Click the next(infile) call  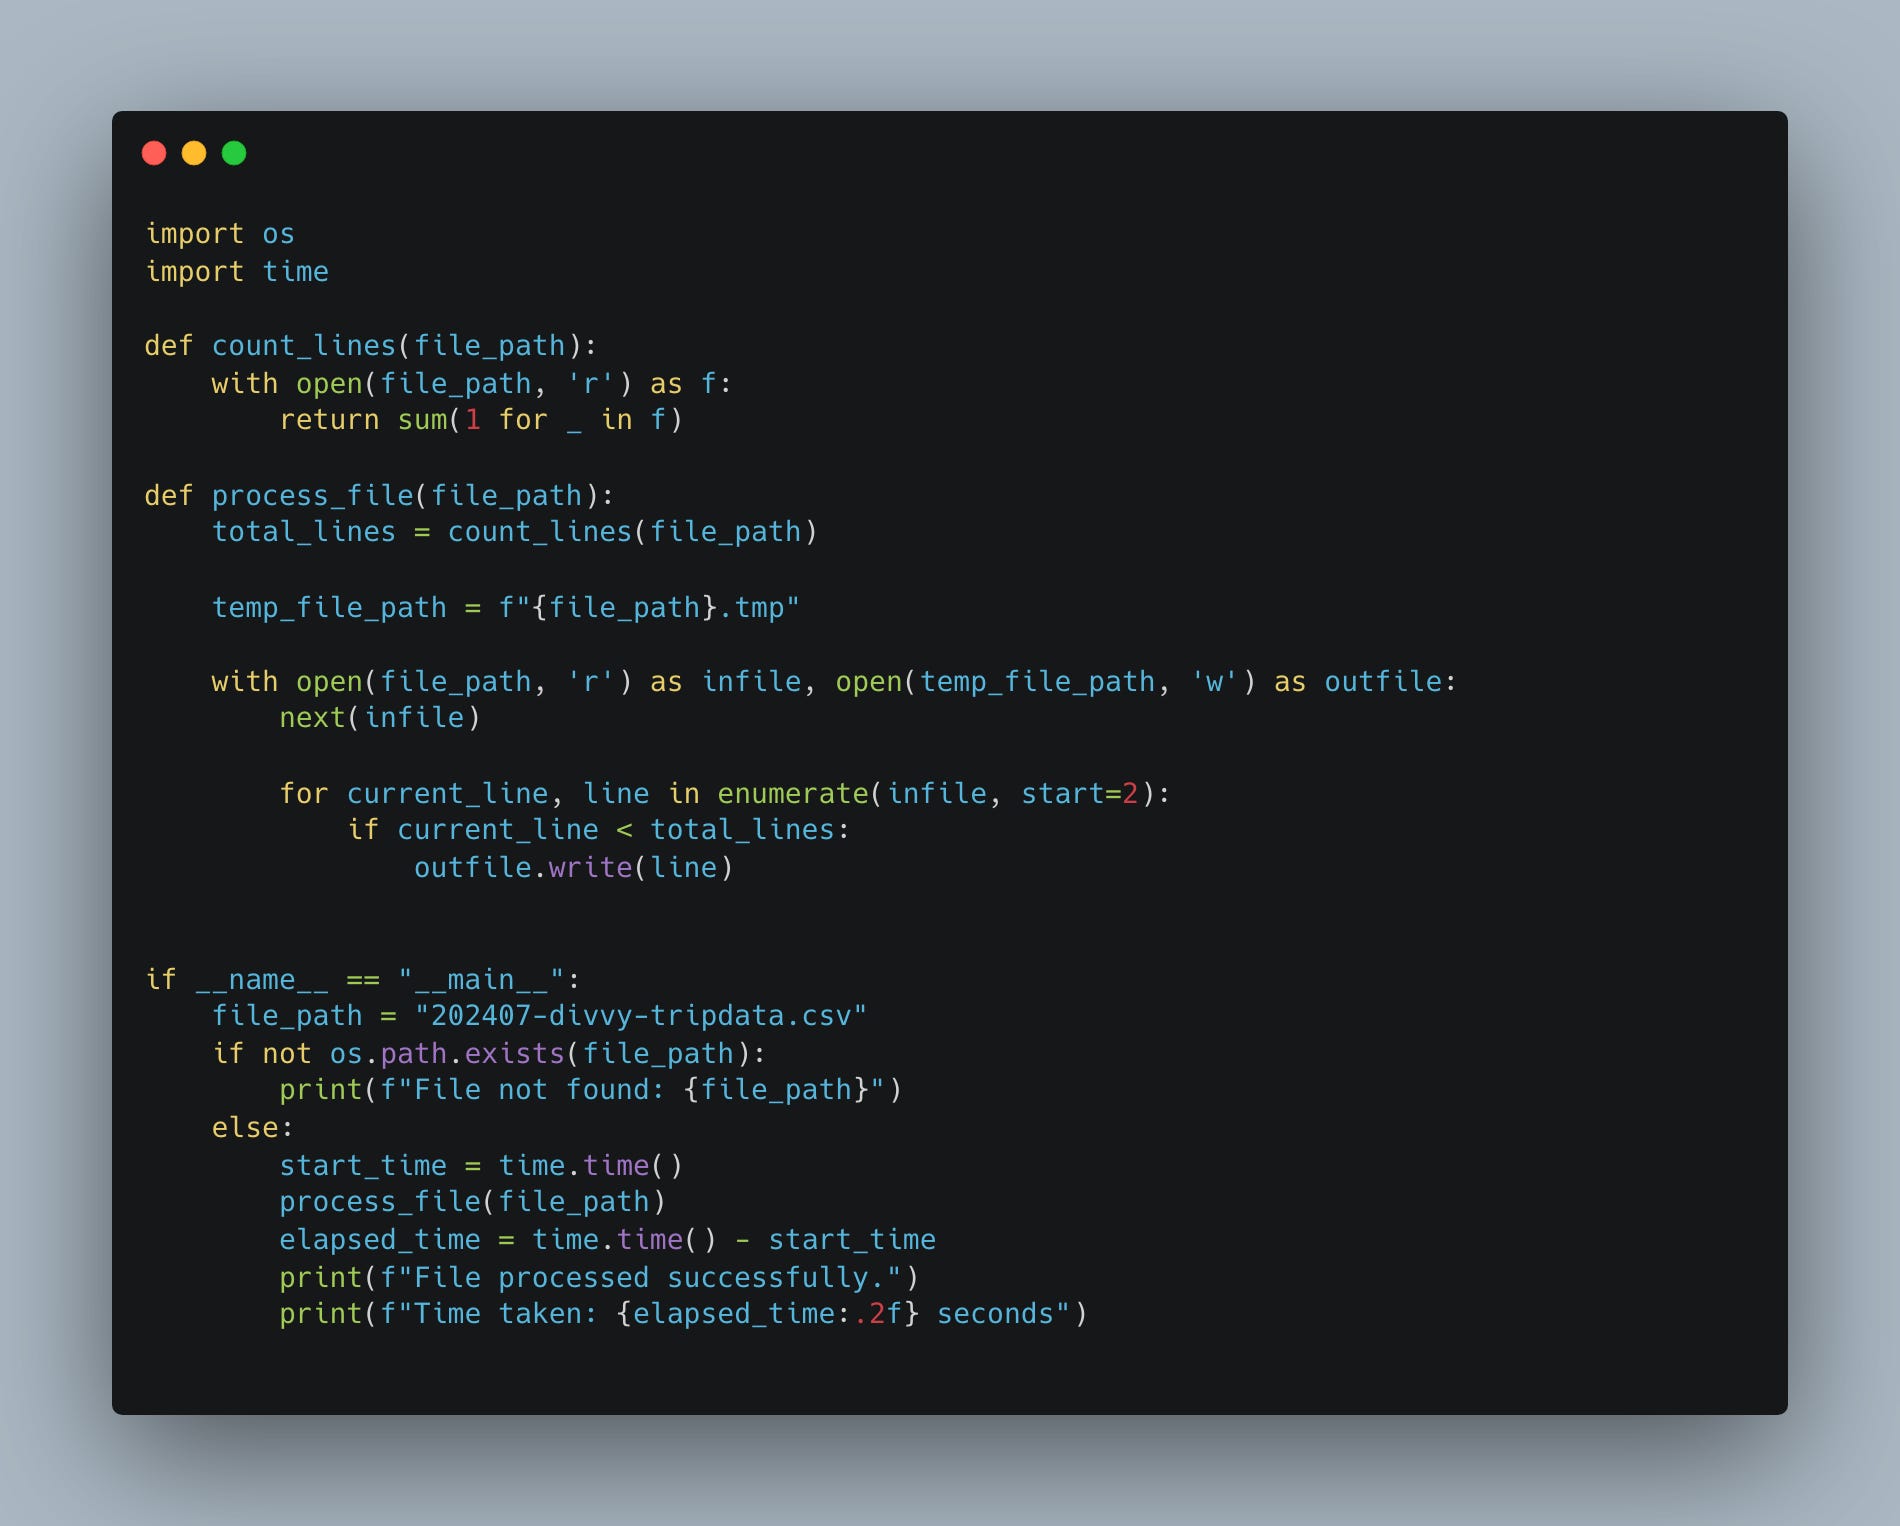[380, 718]
